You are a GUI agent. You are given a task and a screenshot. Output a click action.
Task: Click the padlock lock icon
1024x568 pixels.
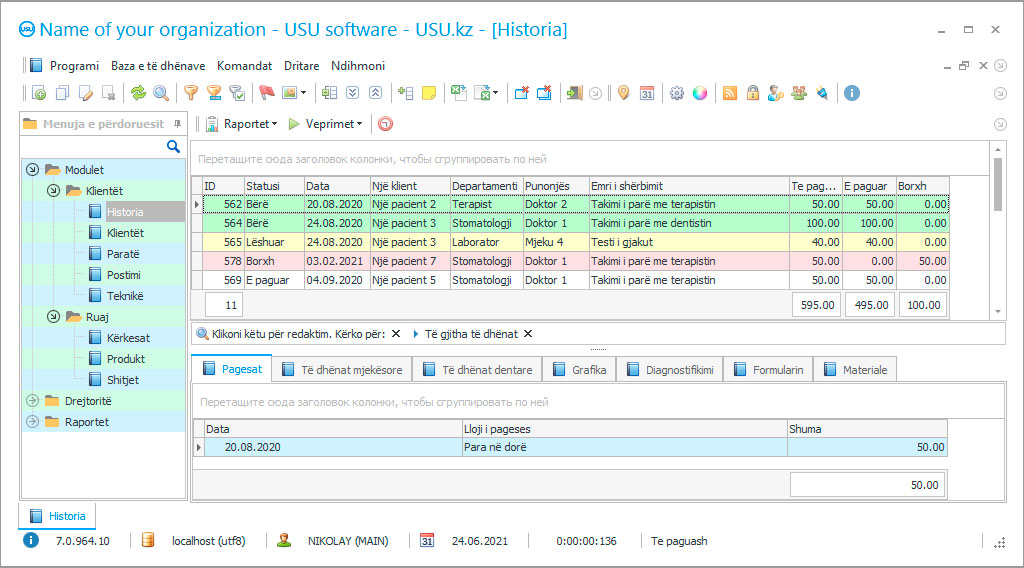click(x=753, y=93)
